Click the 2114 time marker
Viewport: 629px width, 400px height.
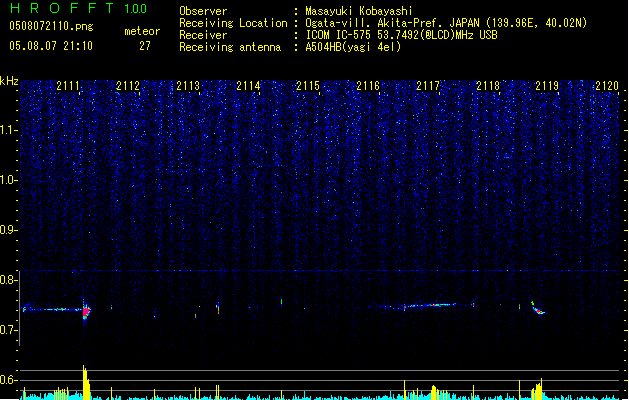click(x=248, y=86)
